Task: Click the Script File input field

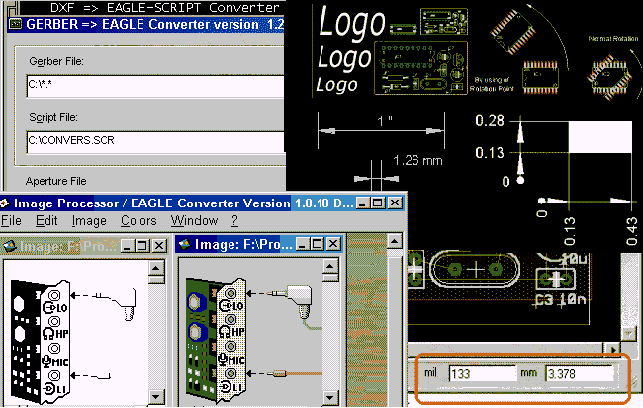Action: (155, 142)
